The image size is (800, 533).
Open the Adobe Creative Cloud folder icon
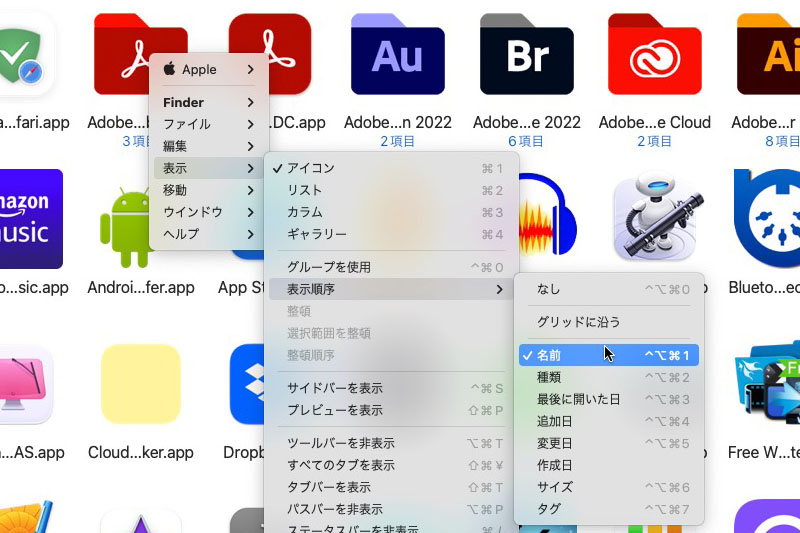click(655, 54)
